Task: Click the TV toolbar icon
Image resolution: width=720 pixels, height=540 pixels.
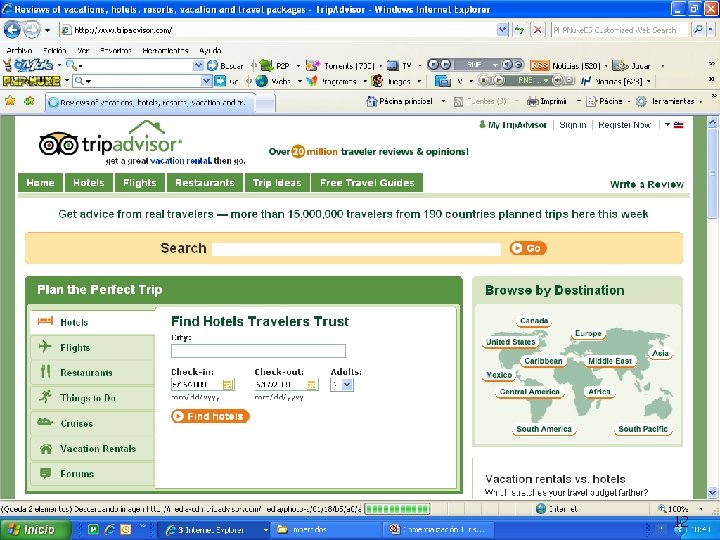Action: pos(393,66)
